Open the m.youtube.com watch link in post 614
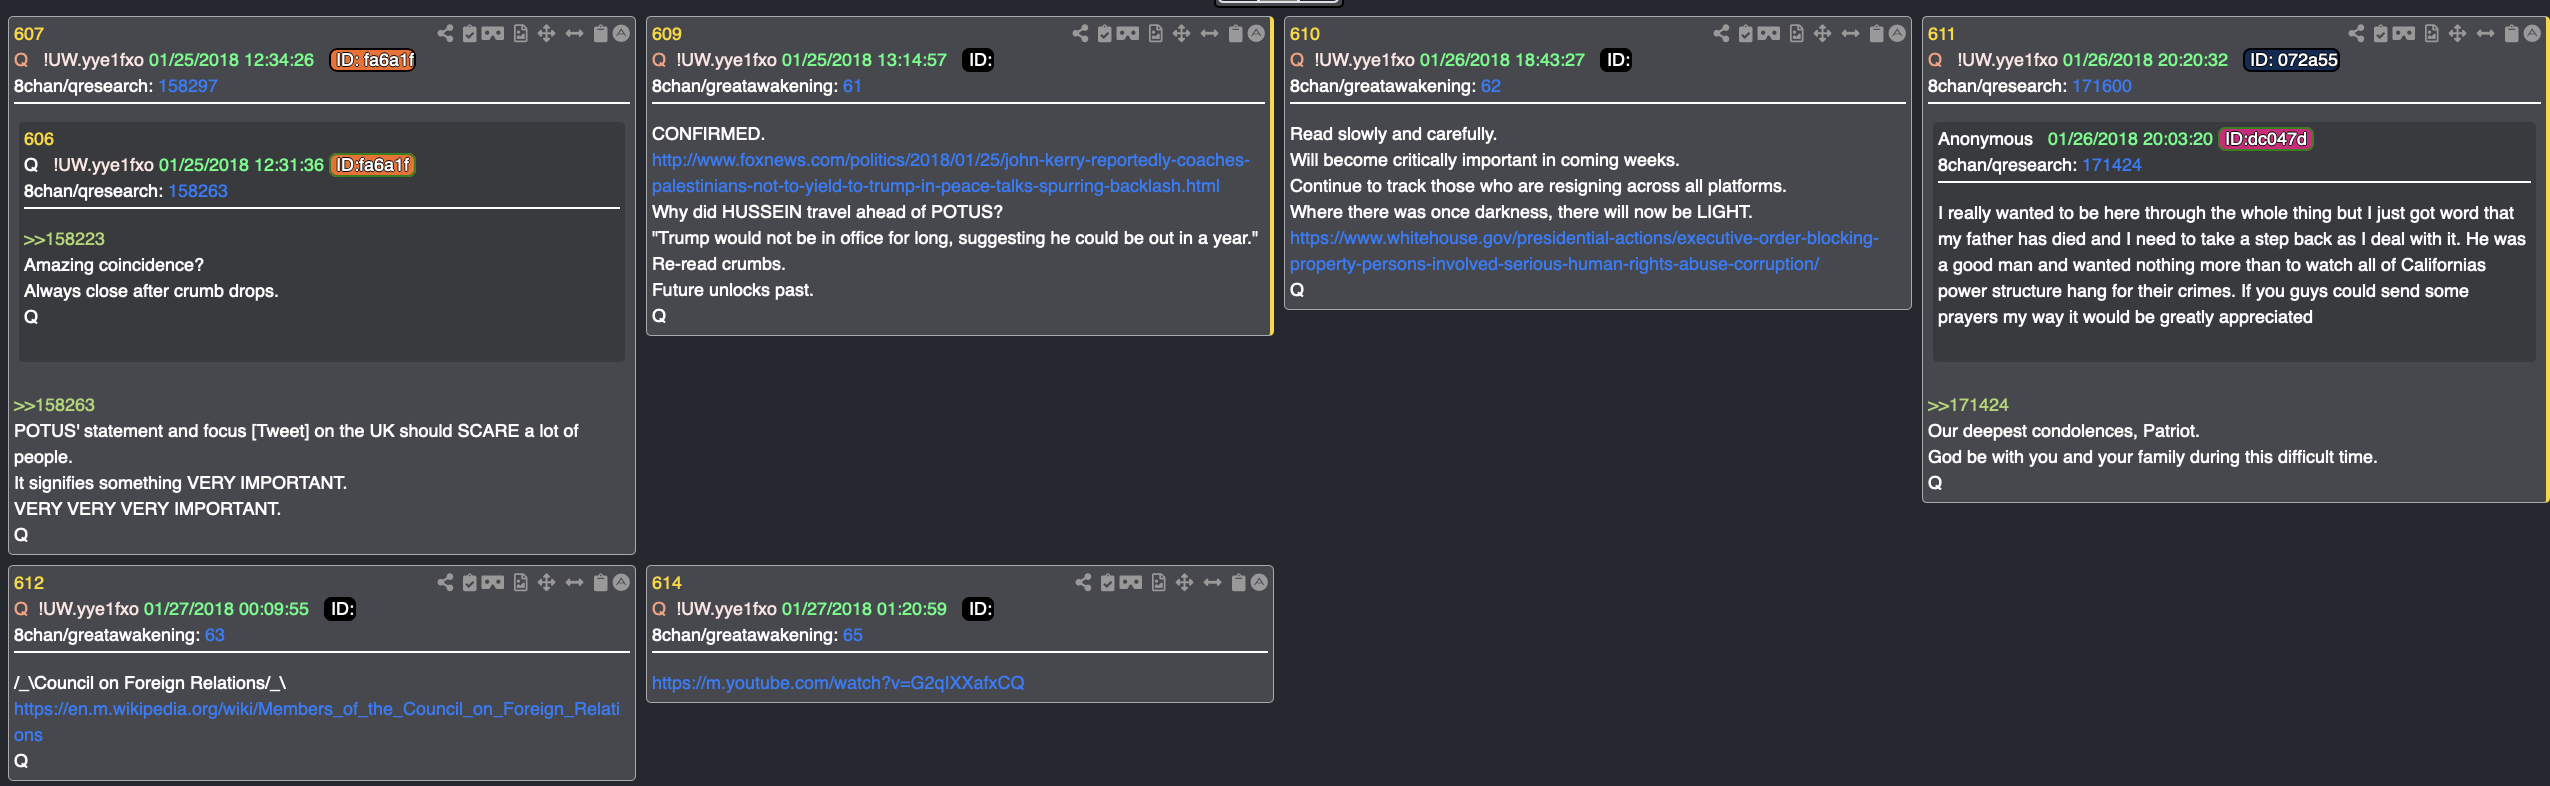The image size is (2550, 786). click(838, 683)
